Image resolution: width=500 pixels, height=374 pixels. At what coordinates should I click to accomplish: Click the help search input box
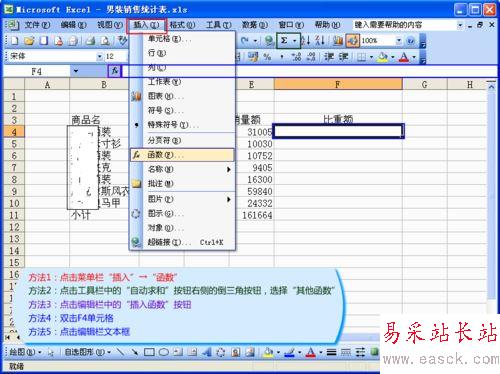pyautogui.click(x=405, y=25)
